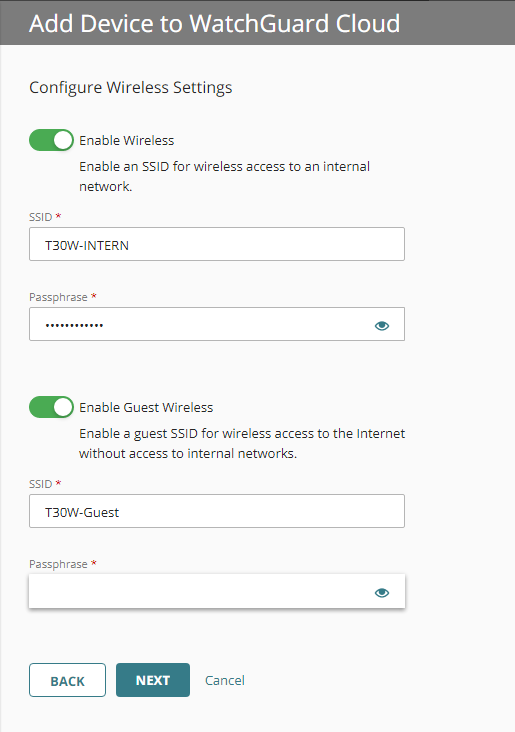This screenshot has width=515, height=732.
Task: Toggle the Enable Wireless switch
Action: tap(51, 140)
